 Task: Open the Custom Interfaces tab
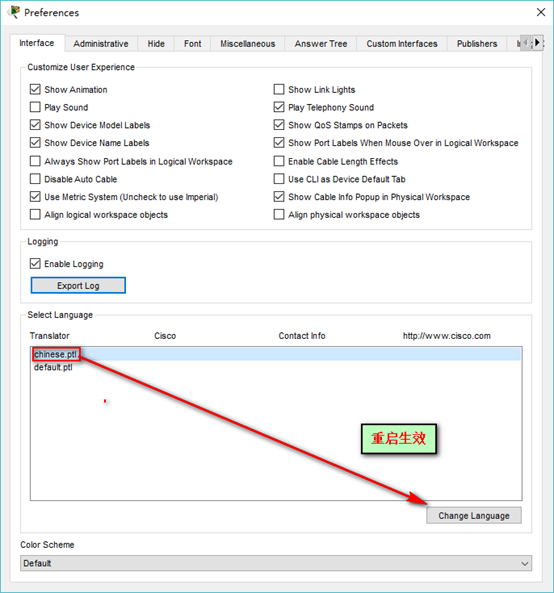click(x=402, y=44)
